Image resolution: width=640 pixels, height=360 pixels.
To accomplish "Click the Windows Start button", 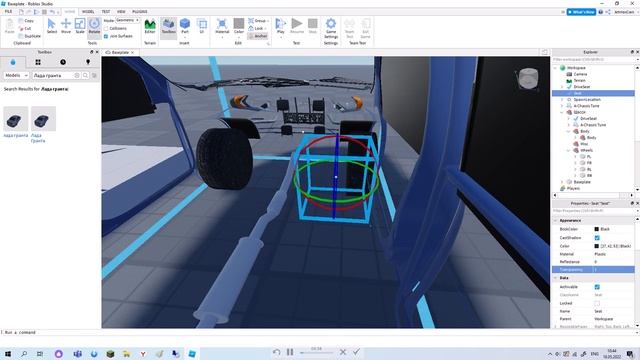I will (x=8, y=353).
